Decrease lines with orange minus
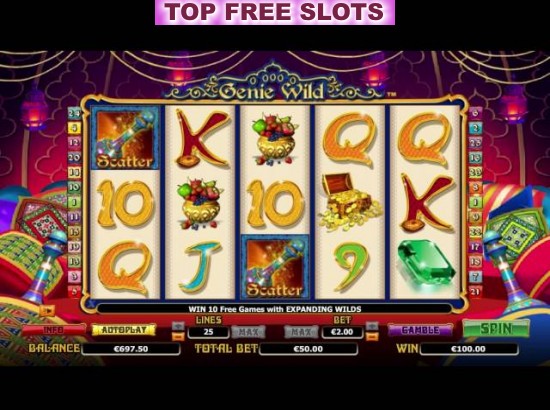The width and height of the screenshot is (550, 410). (178, 337)
